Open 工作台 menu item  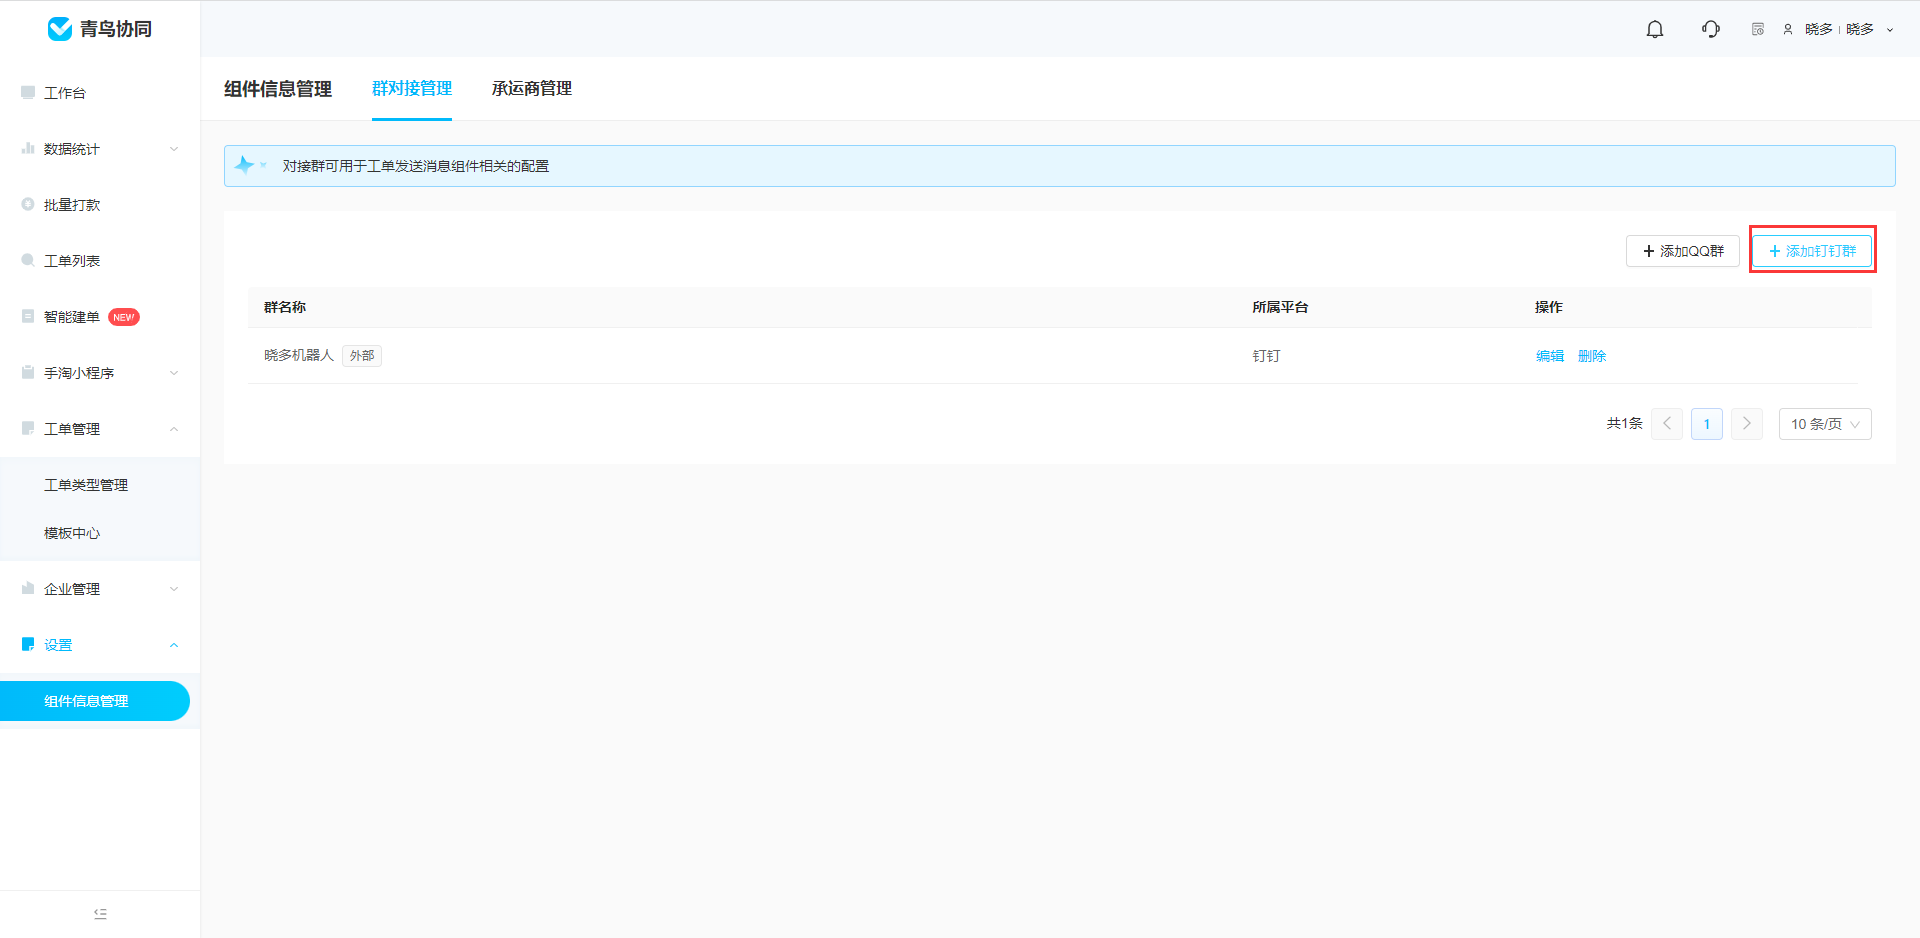[x=65, y=93]
